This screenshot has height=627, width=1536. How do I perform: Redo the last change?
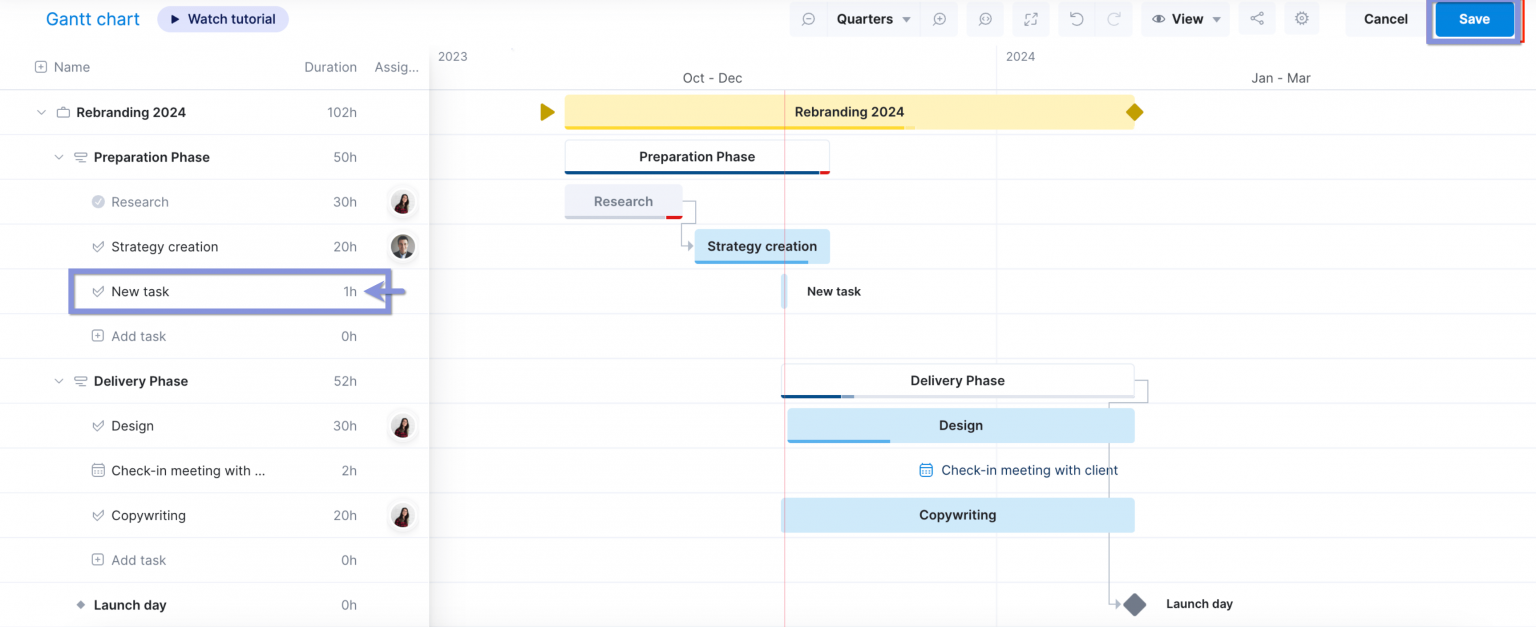(x=1112, y=19)
